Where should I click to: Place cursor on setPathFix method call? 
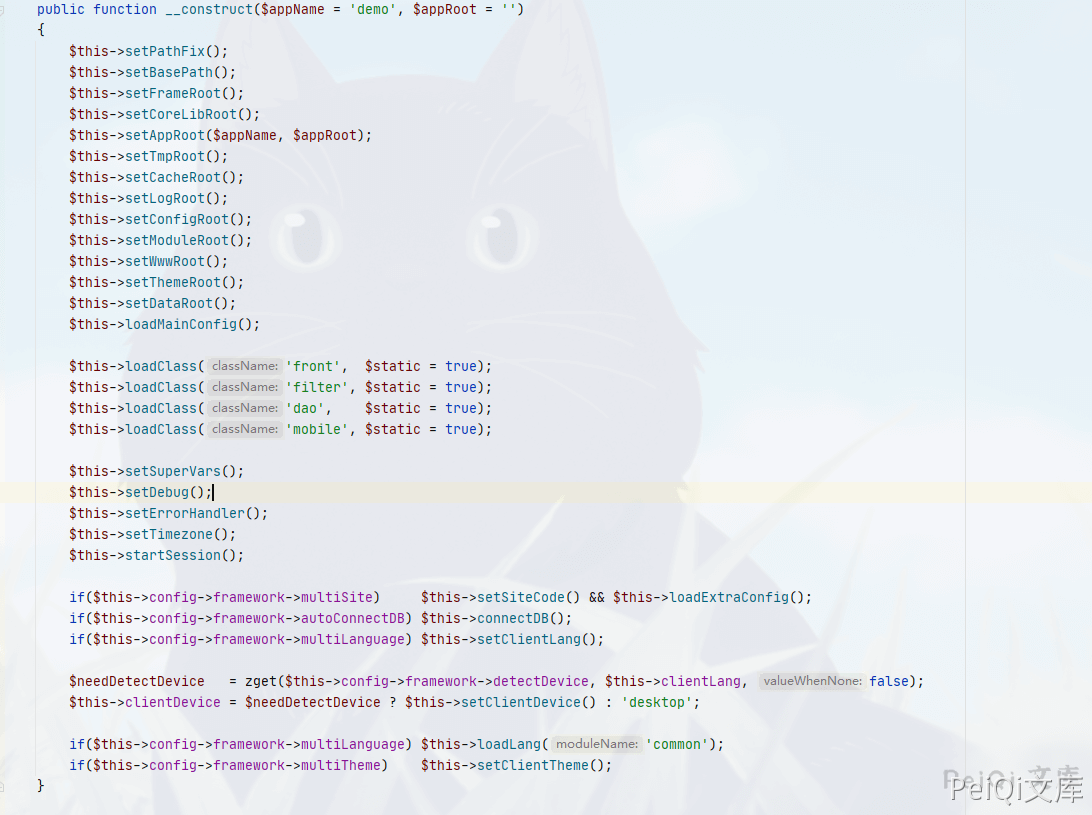[165, 52]
